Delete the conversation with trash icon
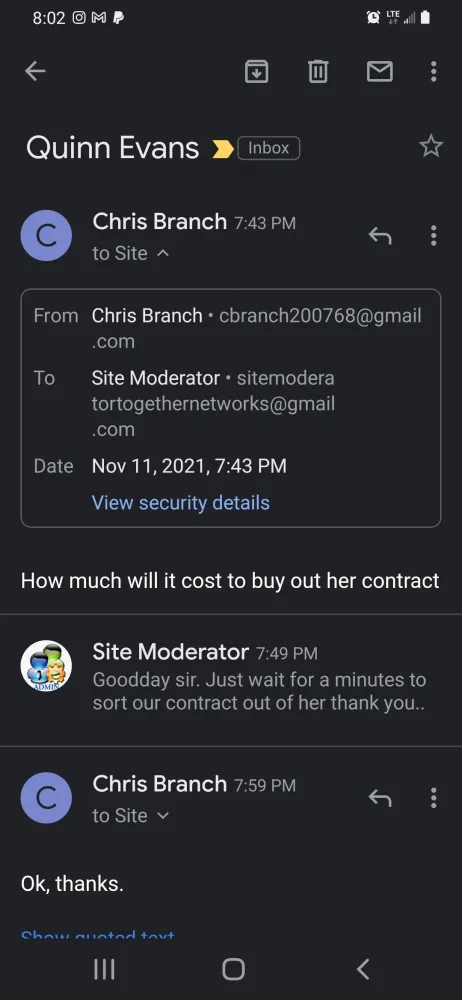The image size is (462, 1000). (x=318, y=71)
